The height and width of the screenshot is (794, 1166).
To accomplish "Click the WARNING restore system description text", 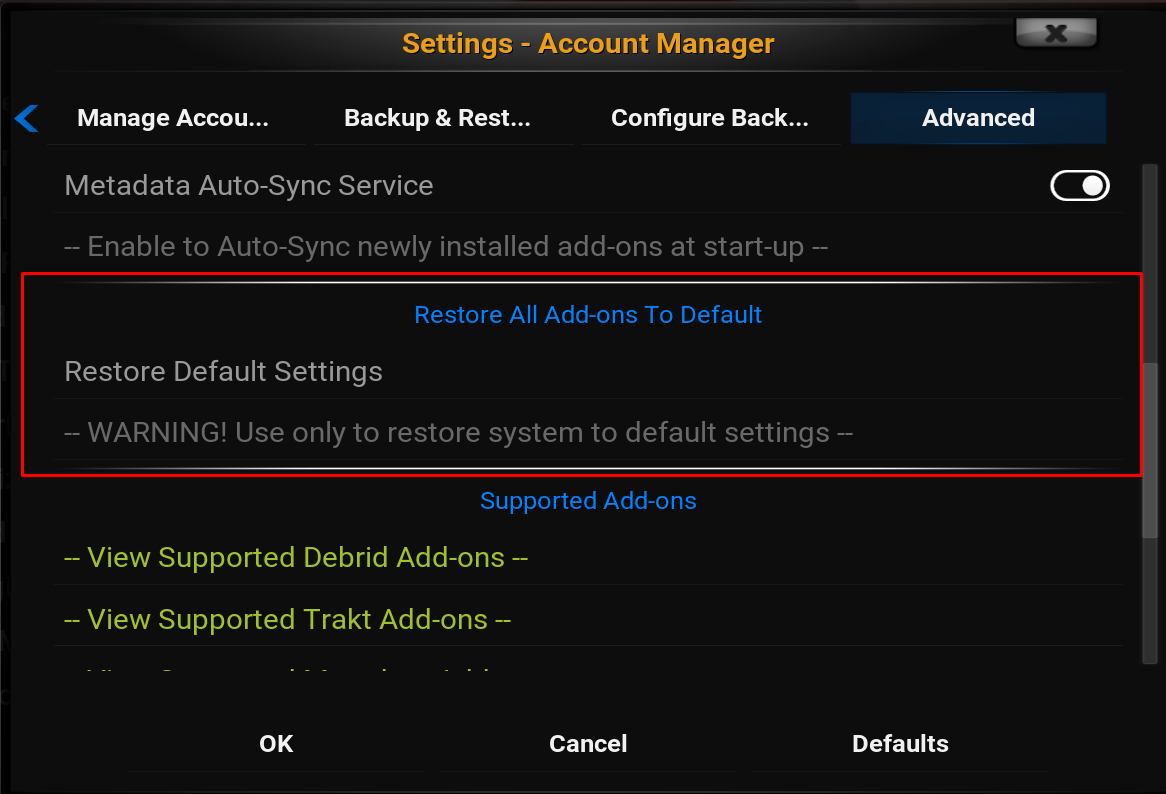I will [x=458, y=432].
